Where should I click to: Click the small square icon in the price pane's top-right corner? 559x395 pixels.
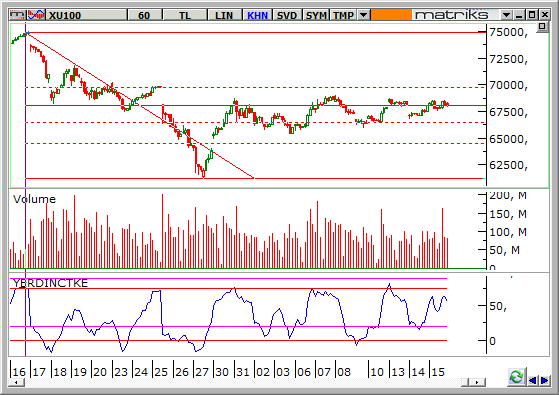click(542, 27)
